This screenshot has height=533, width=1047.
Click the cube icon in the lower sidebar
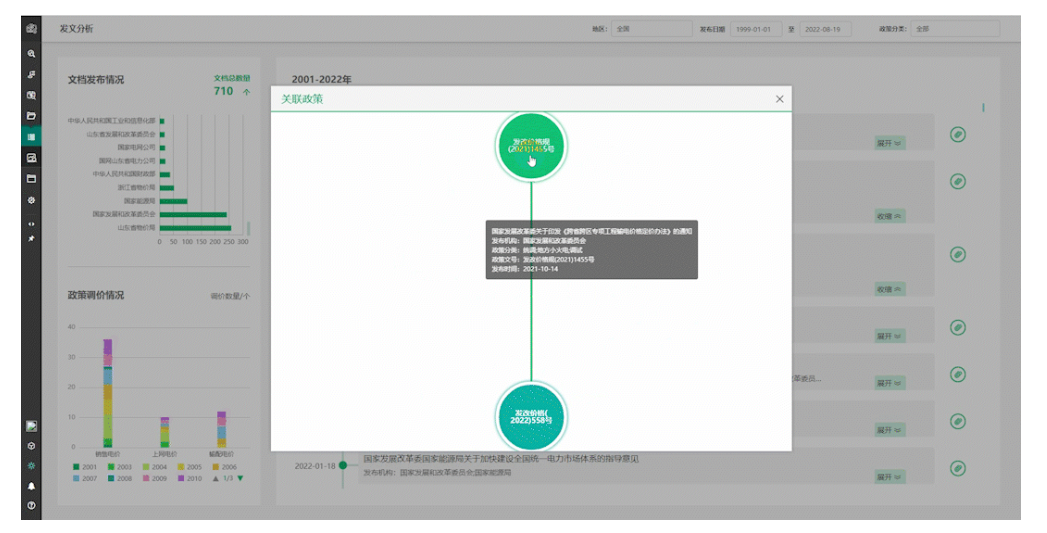pyautogui.click(x=32, y=446)
